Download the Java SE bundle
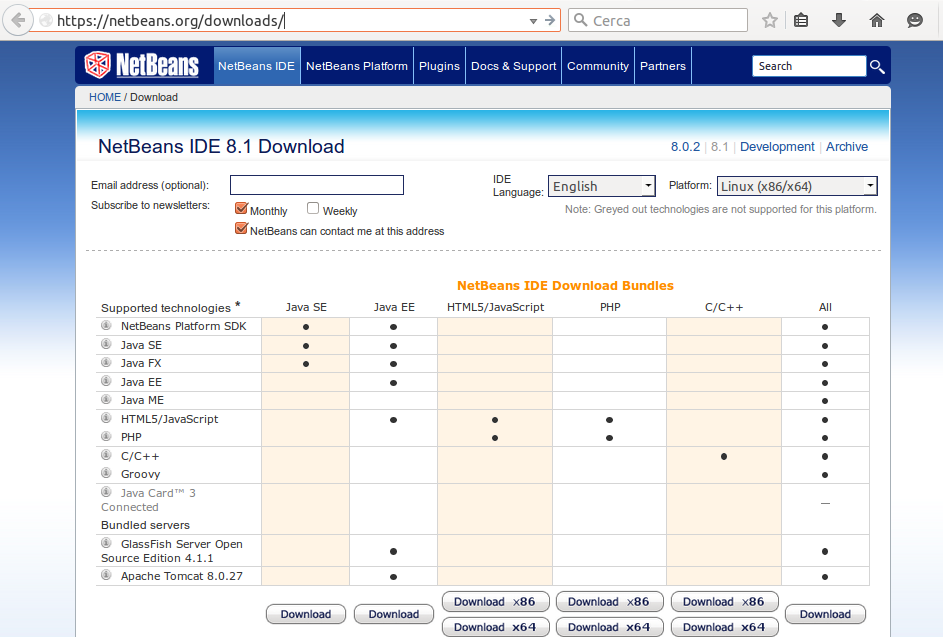This screenshot has width=943, height=637. click(x=306, y=614)
